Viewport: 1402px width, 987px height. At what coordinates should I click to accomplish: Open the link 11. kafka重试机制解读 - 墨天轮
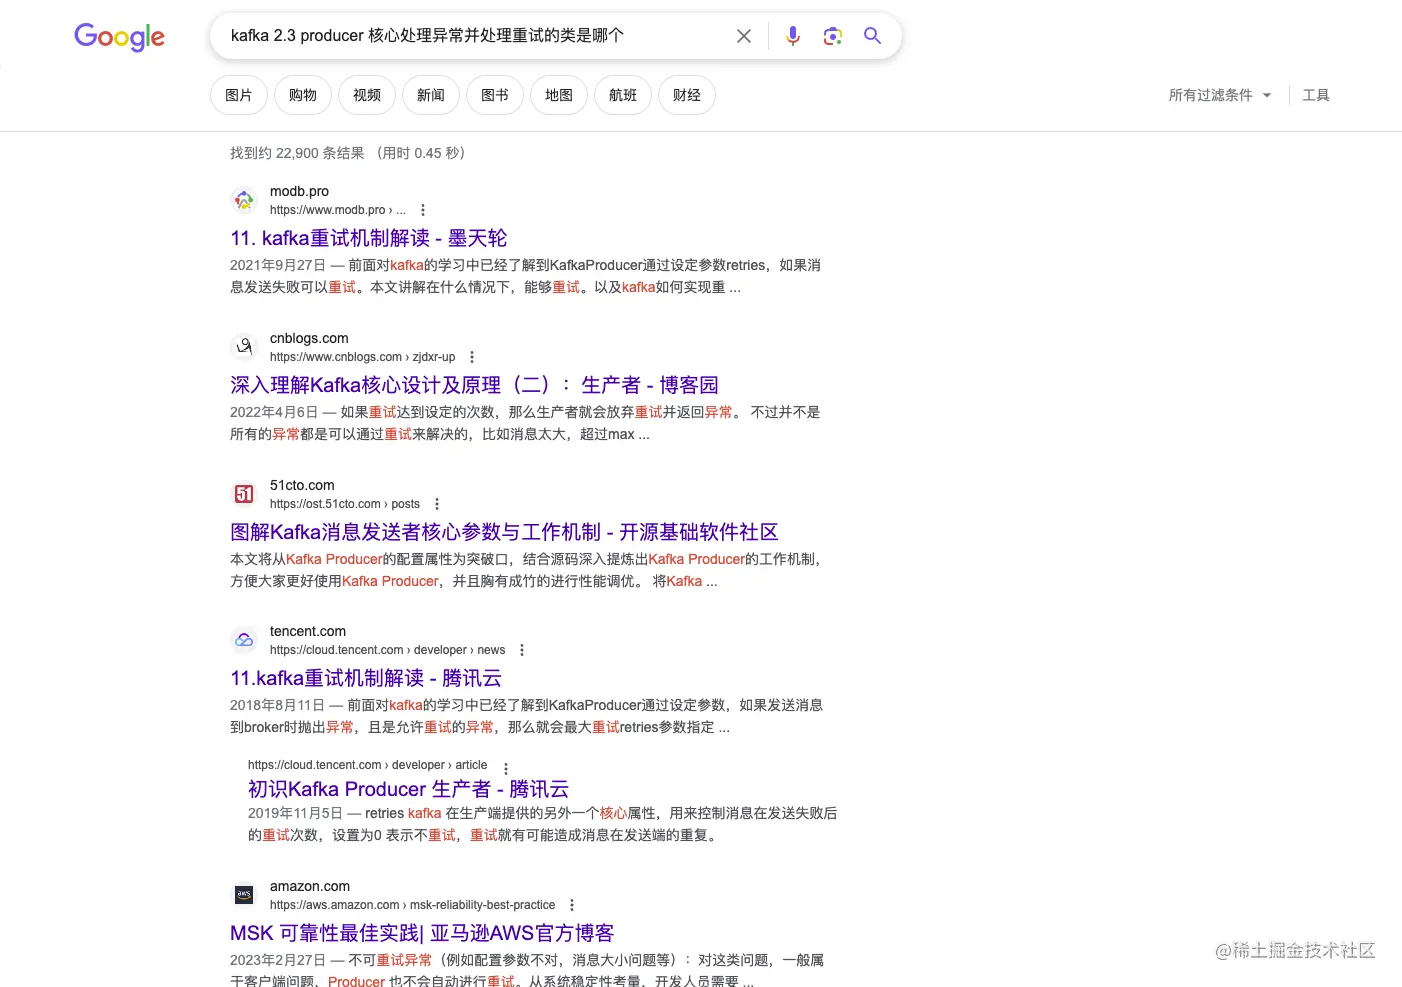coord(368,238)
